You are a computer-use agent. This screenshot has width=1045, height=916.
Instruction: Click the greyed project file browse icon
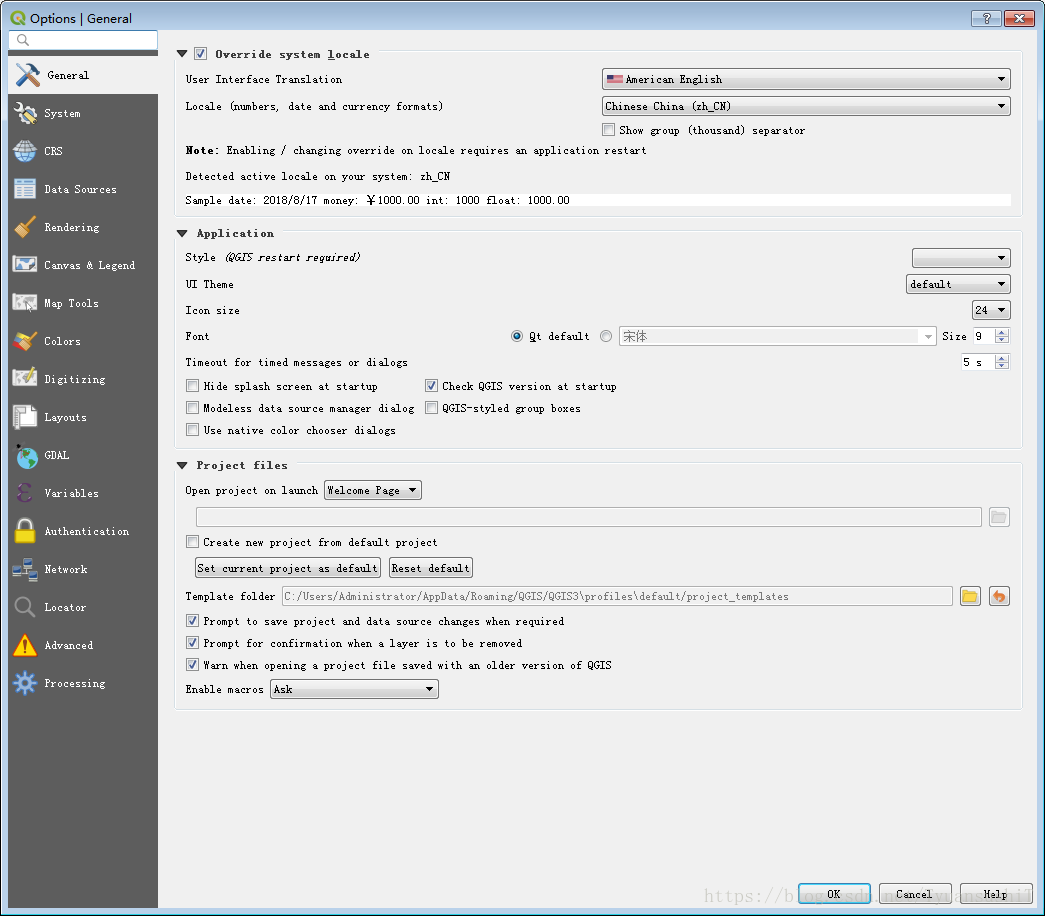pos(998,517)
